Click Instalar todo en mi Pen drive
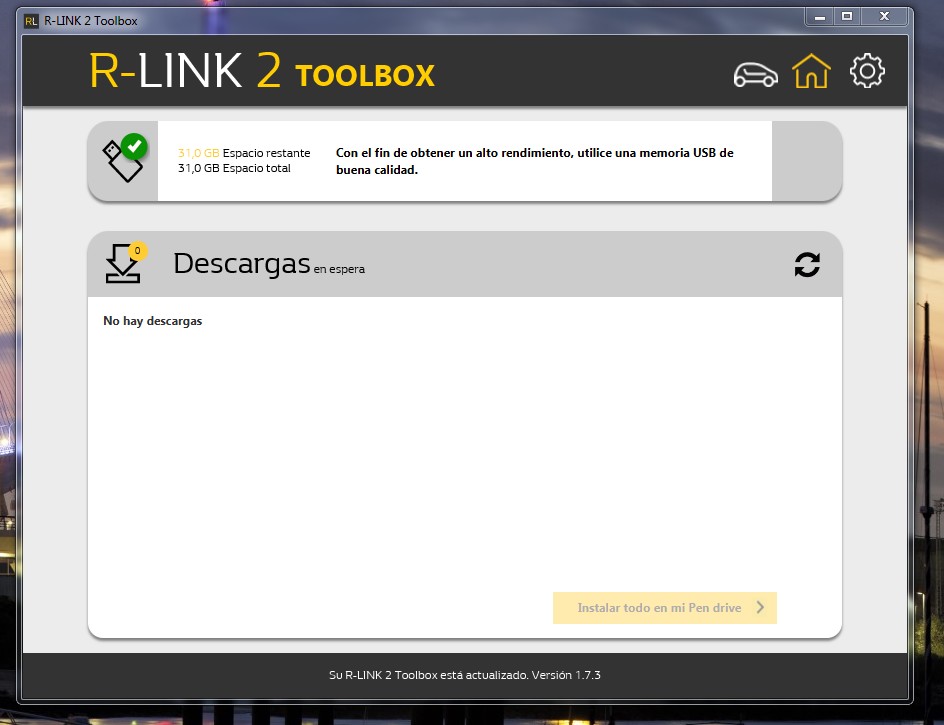944x725 pixels. (x=665, y=608)
